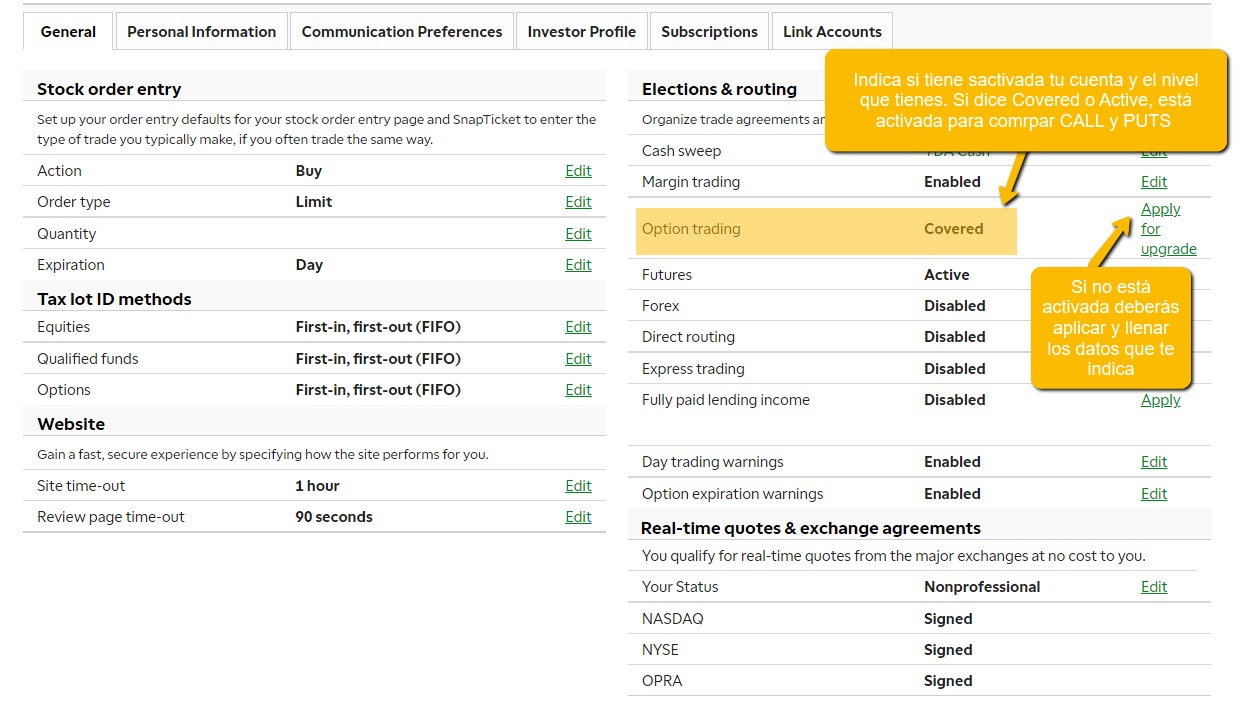The height and width of the screenshot is (702, 1245).
Task: Edit Qualified funds tax lot method
Action: tap(578, 359)
